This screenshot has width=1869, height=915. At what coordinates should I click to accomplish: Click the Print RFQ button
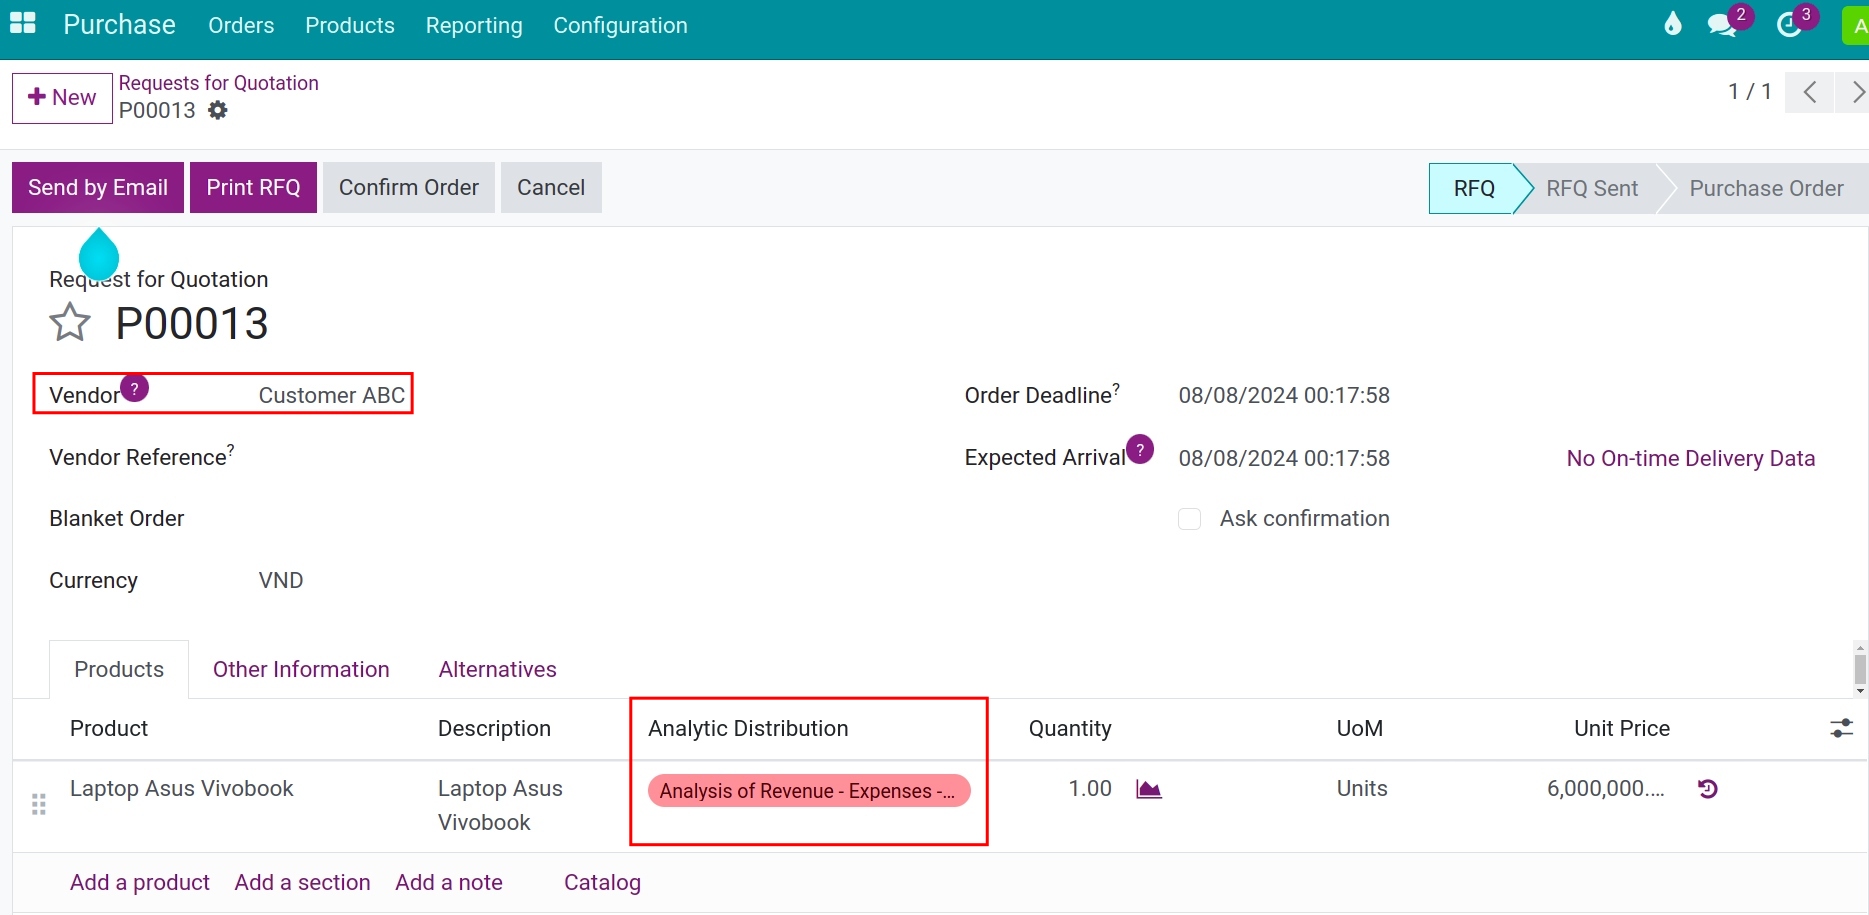[x=253, y=187]
